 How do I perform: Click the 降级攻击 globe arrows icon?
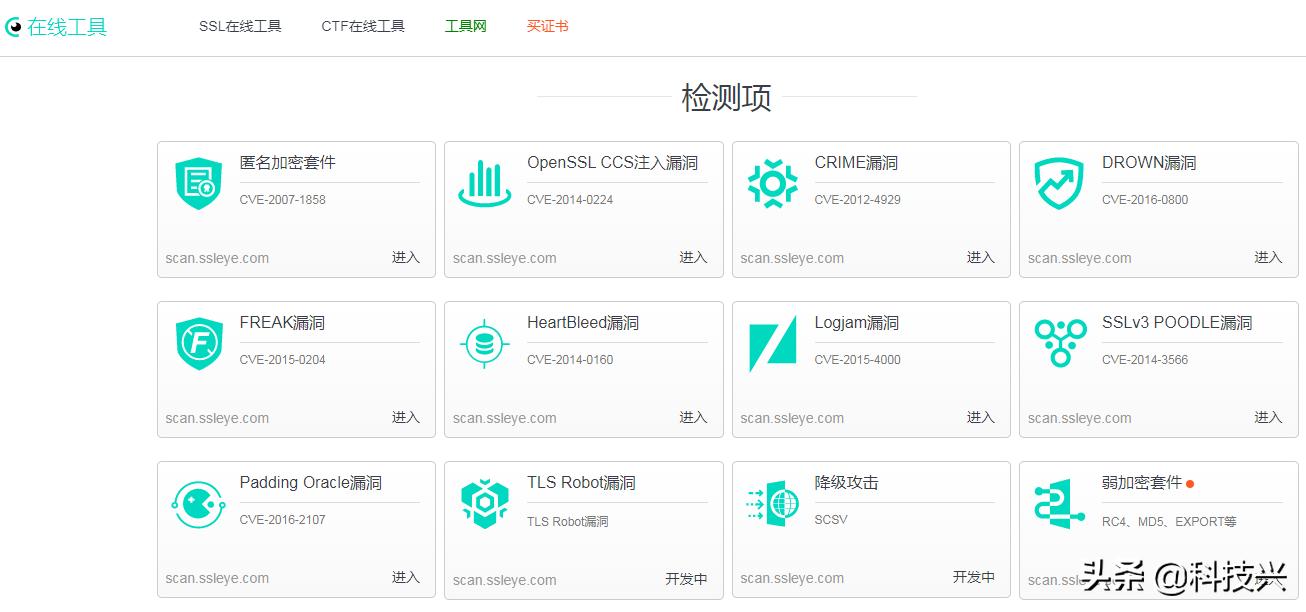pyautogui.click(x=772, y=504)
